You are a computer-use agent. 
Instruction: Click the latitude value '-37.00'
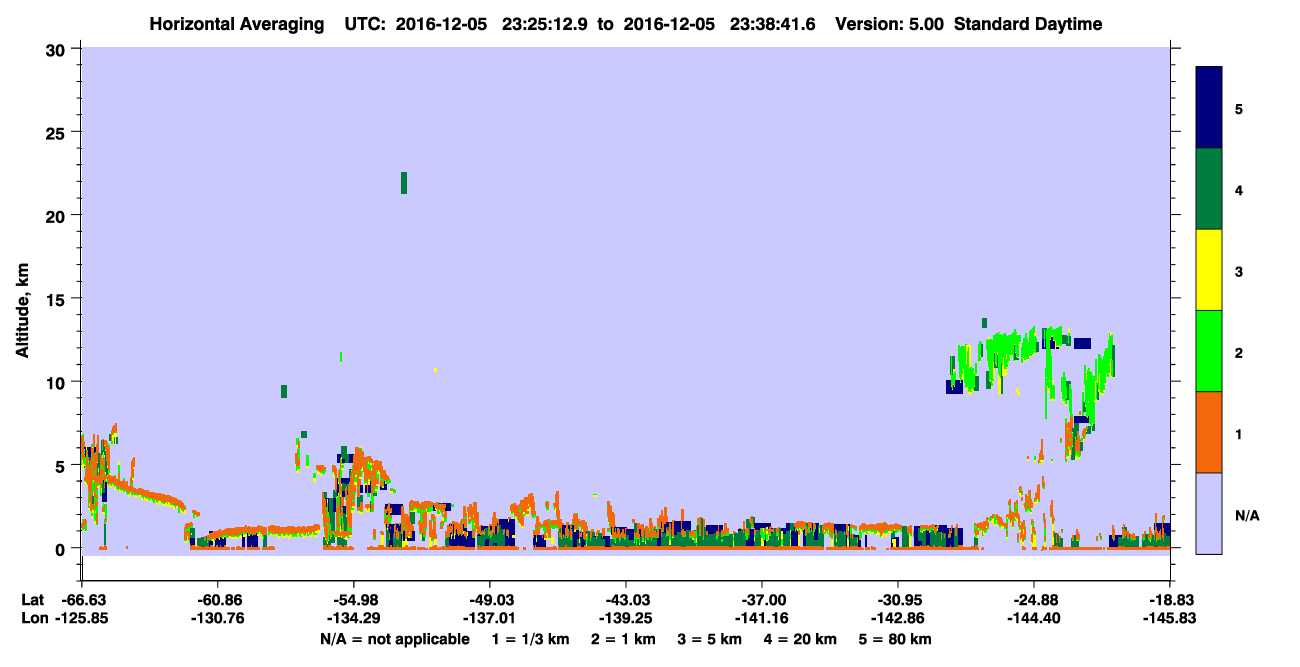pyautogui.click(x=762, y=600)
